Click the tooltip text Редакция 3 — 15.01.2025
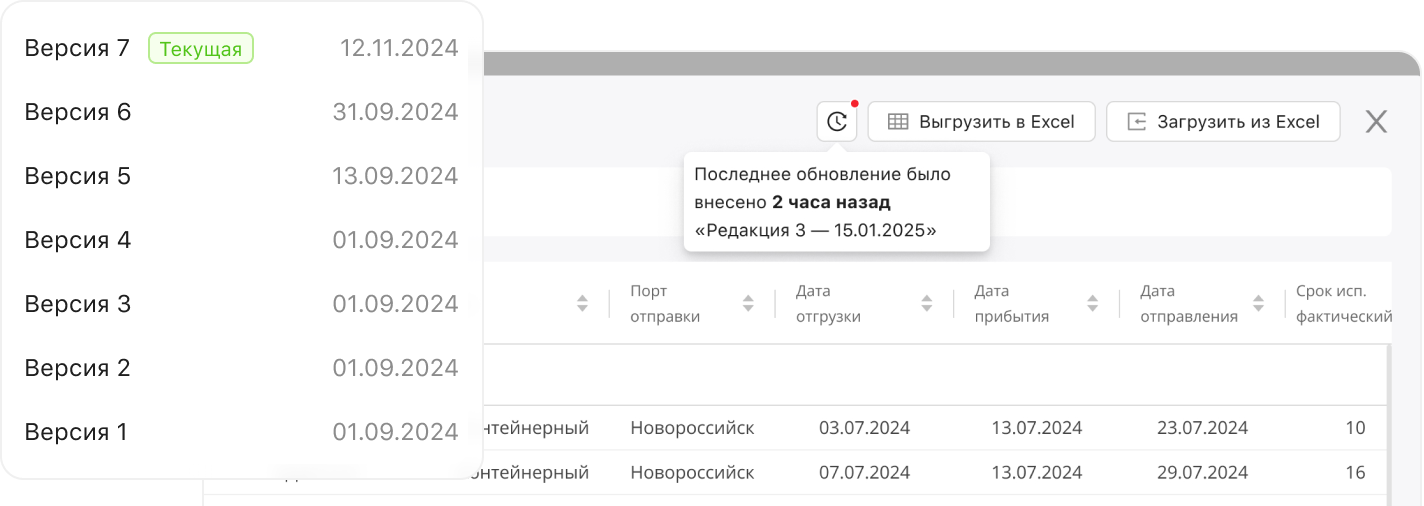This screenshot has height=506, width=1424. 815,230
